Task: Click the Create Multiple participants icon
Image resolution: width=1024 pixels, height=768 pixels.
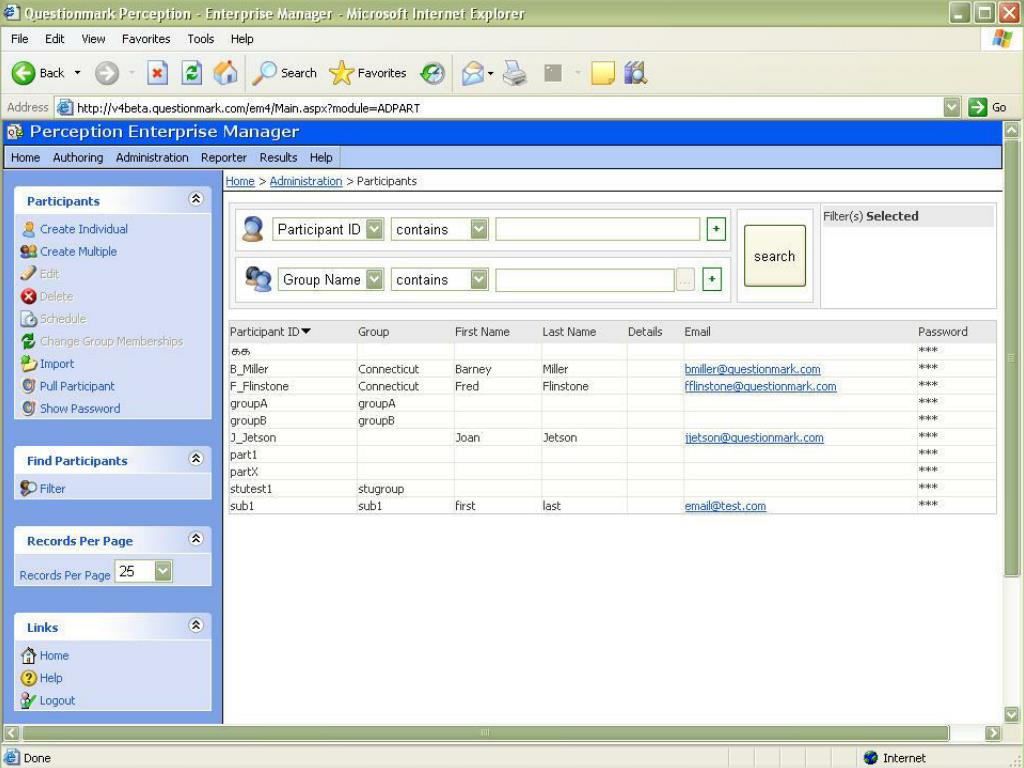Action: point(28,251)
